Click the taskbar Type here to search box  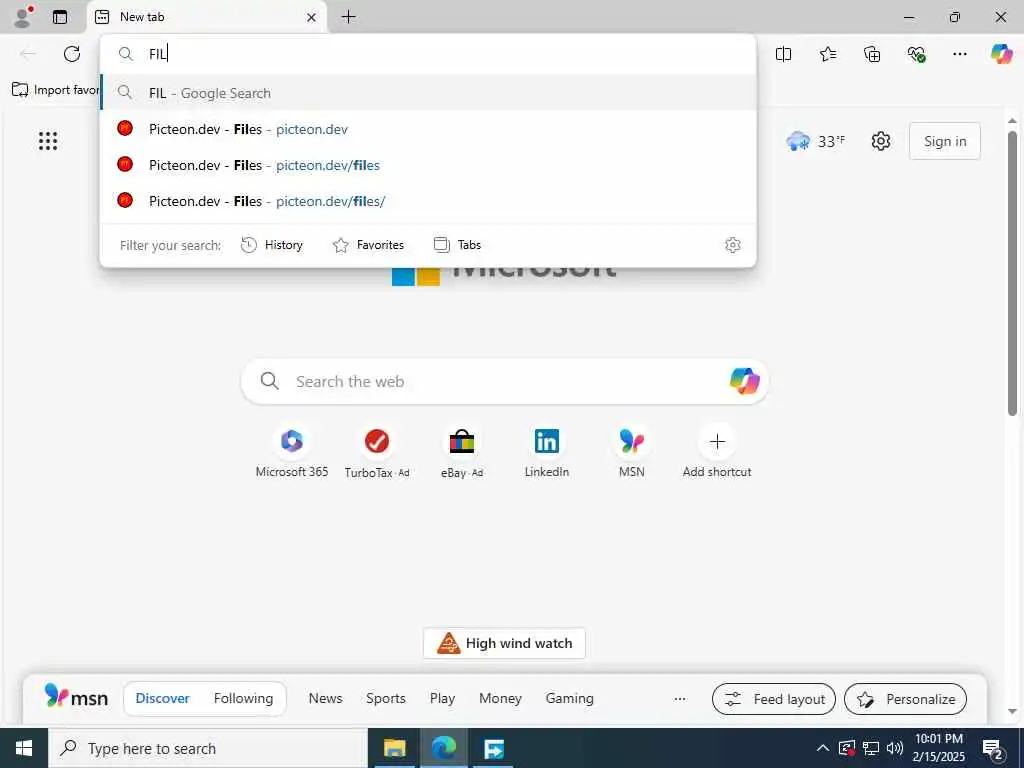(208, 748)
